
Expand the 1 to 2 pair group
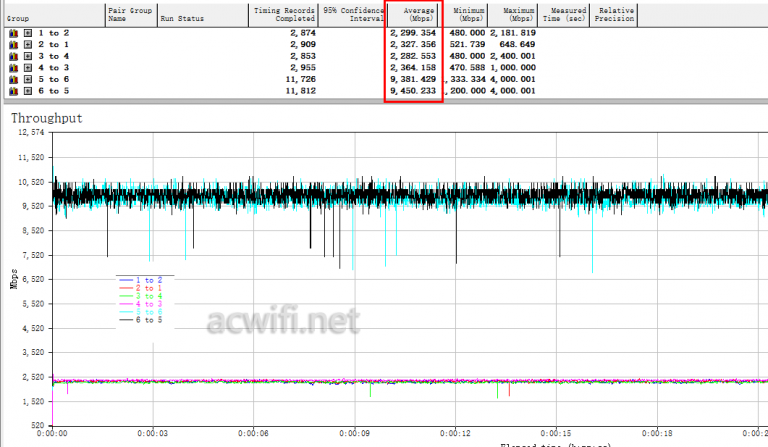[x=28, y=33]
